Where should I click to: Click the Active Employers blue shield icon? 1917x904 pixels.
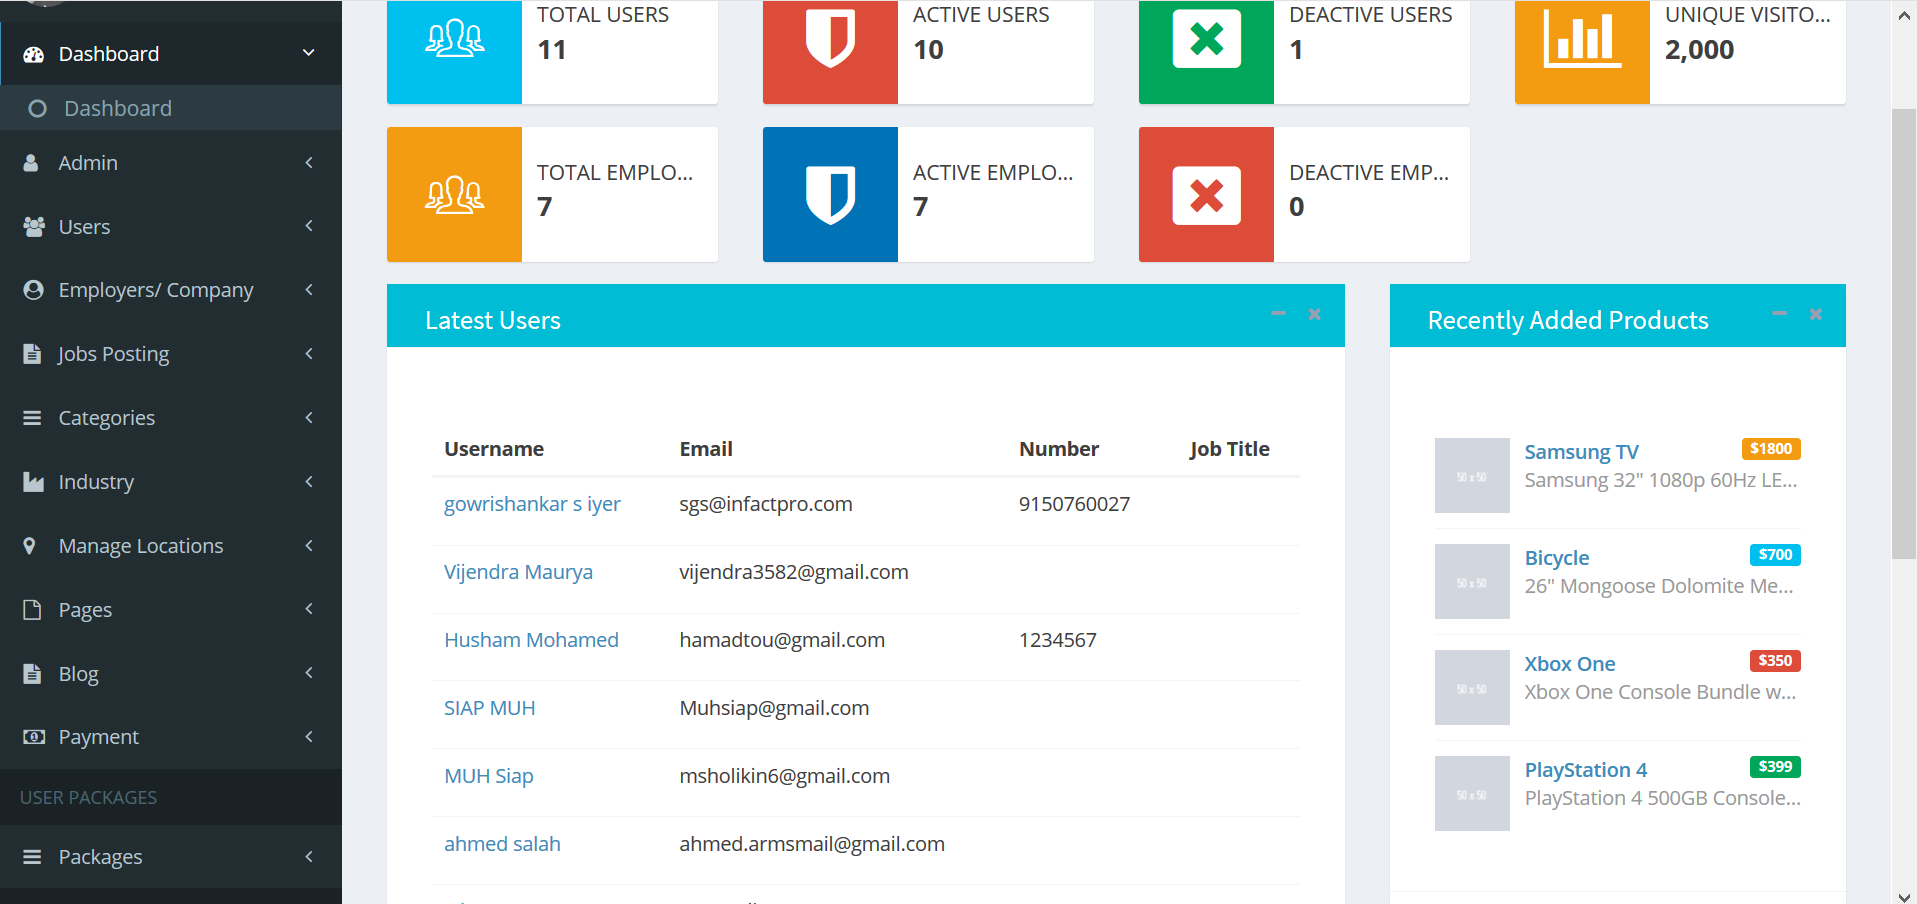830,195
